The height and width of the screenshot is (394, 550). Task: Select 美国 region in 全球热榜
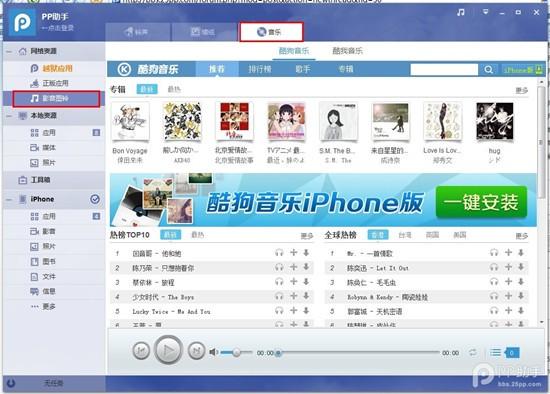tap(460, 235)
